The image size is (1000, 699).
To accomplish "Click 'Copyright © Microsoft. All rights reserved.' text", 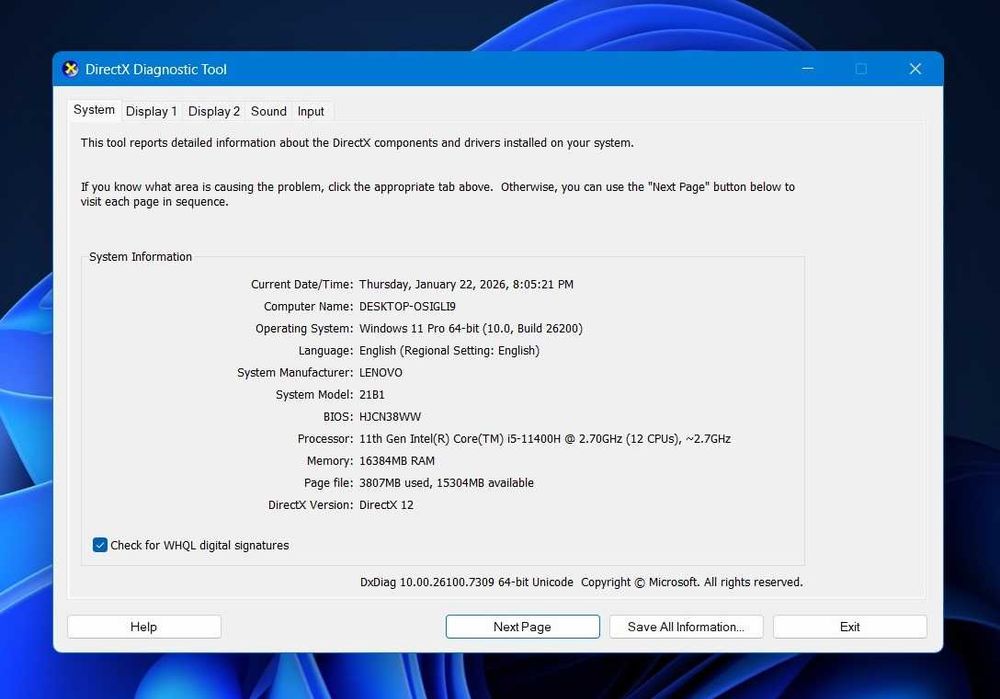I will tap(691, 582).
